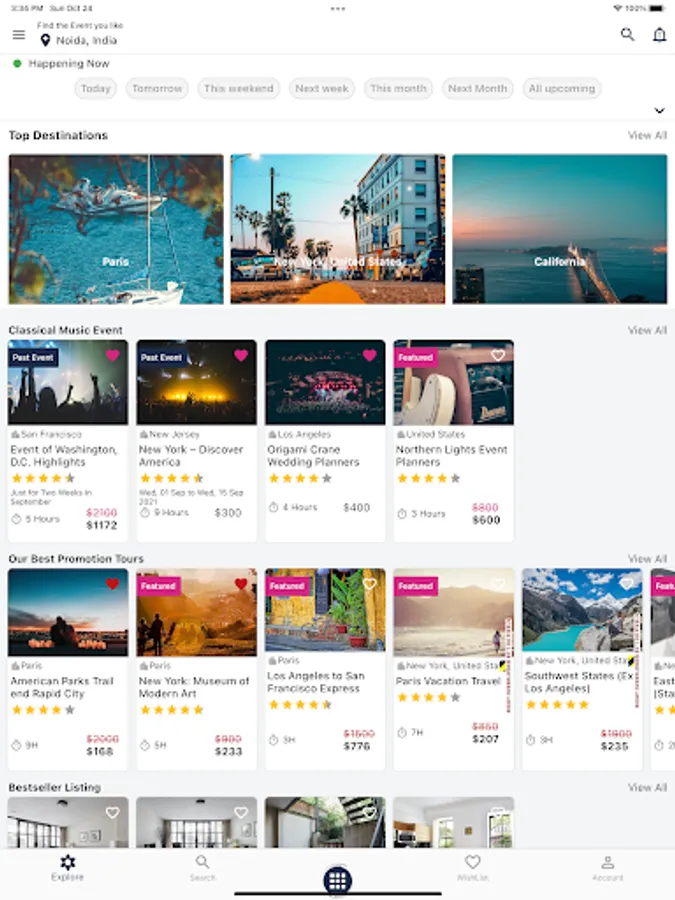The width and height of the screenshot is (675, 900).
Task: Open New York: Museum of Modern Art title
Action: click(x=194, y=687)
